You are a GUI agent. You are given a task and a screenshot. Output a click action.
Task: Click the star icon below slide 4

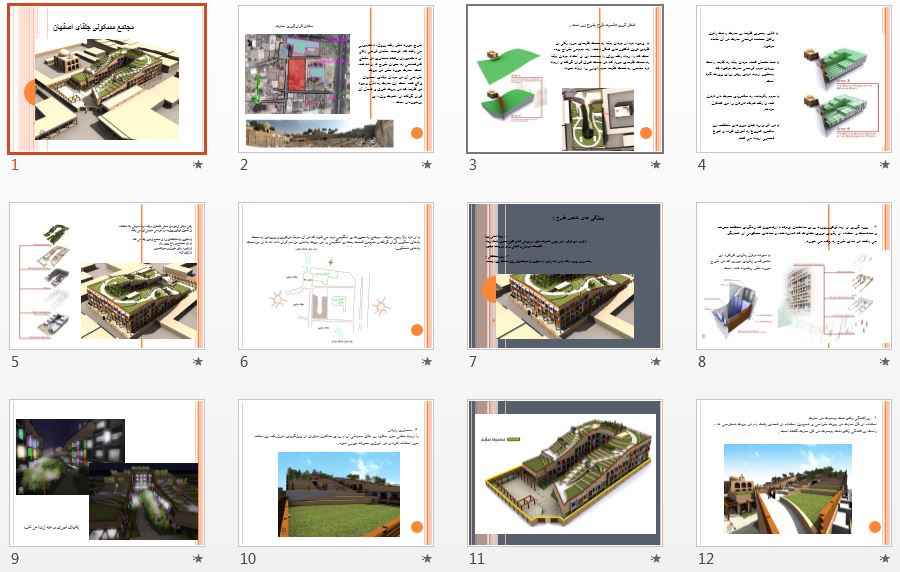[x=885, y=164]
